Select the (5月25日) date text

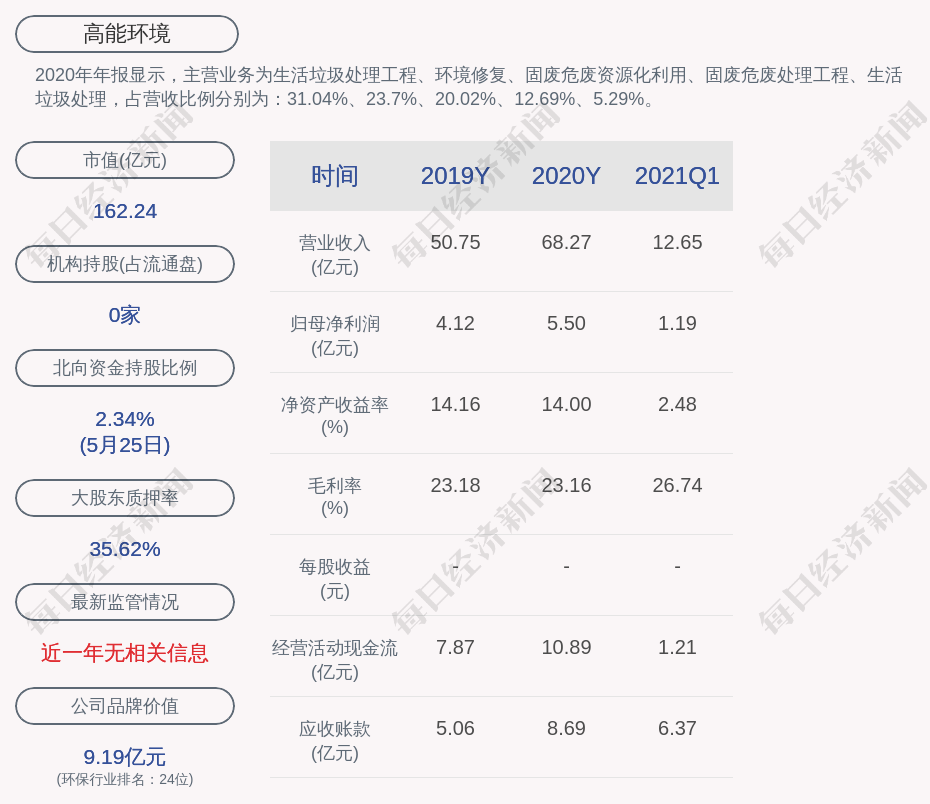coord(125,445)
